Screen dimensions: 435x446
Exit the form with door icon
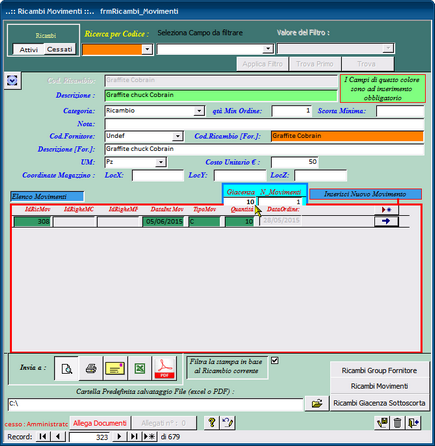pyautogui.click(x=413, y=423)
